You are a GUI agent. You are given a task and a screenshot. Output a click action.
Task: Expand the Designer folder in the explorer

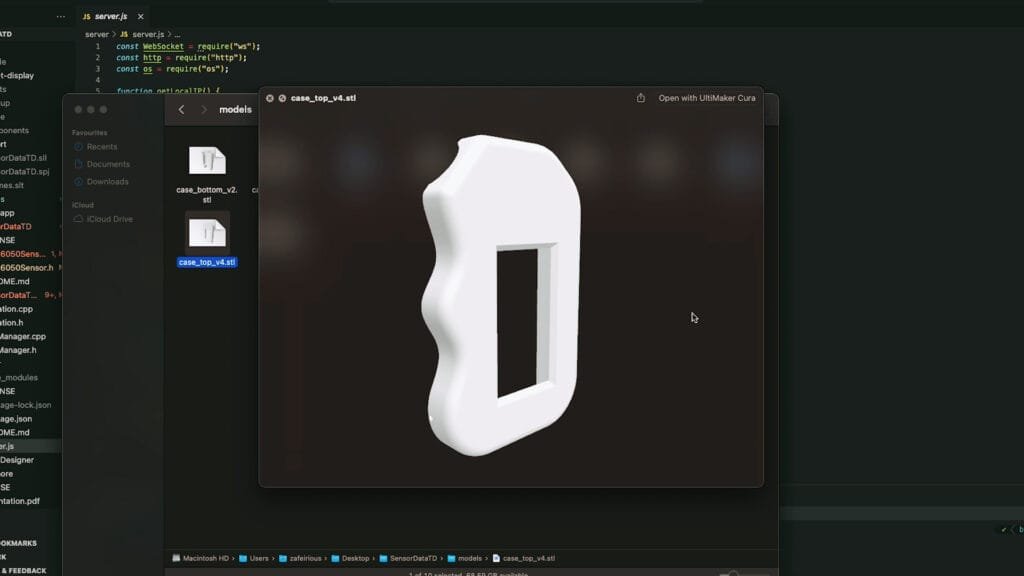pos(17,460)
